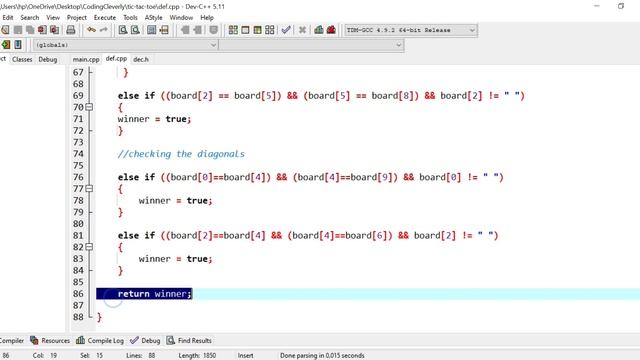Open the Window menu
640x360 pixels.
pyautogui.click(x=181, y=18)
